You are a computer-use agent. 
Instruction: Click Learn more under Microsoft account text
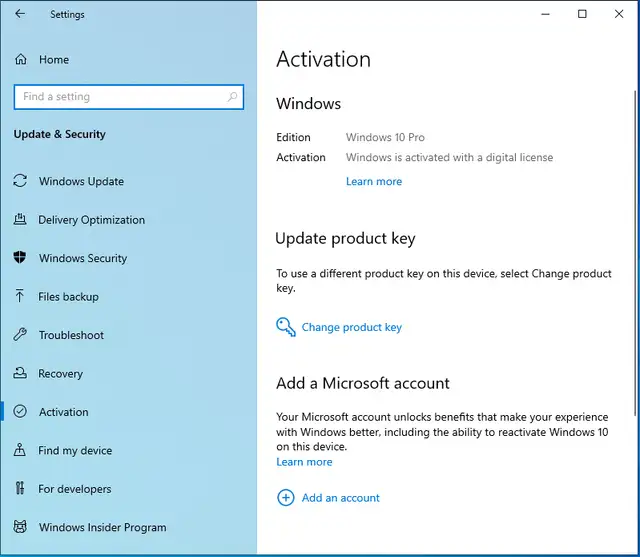pos(304,462)
